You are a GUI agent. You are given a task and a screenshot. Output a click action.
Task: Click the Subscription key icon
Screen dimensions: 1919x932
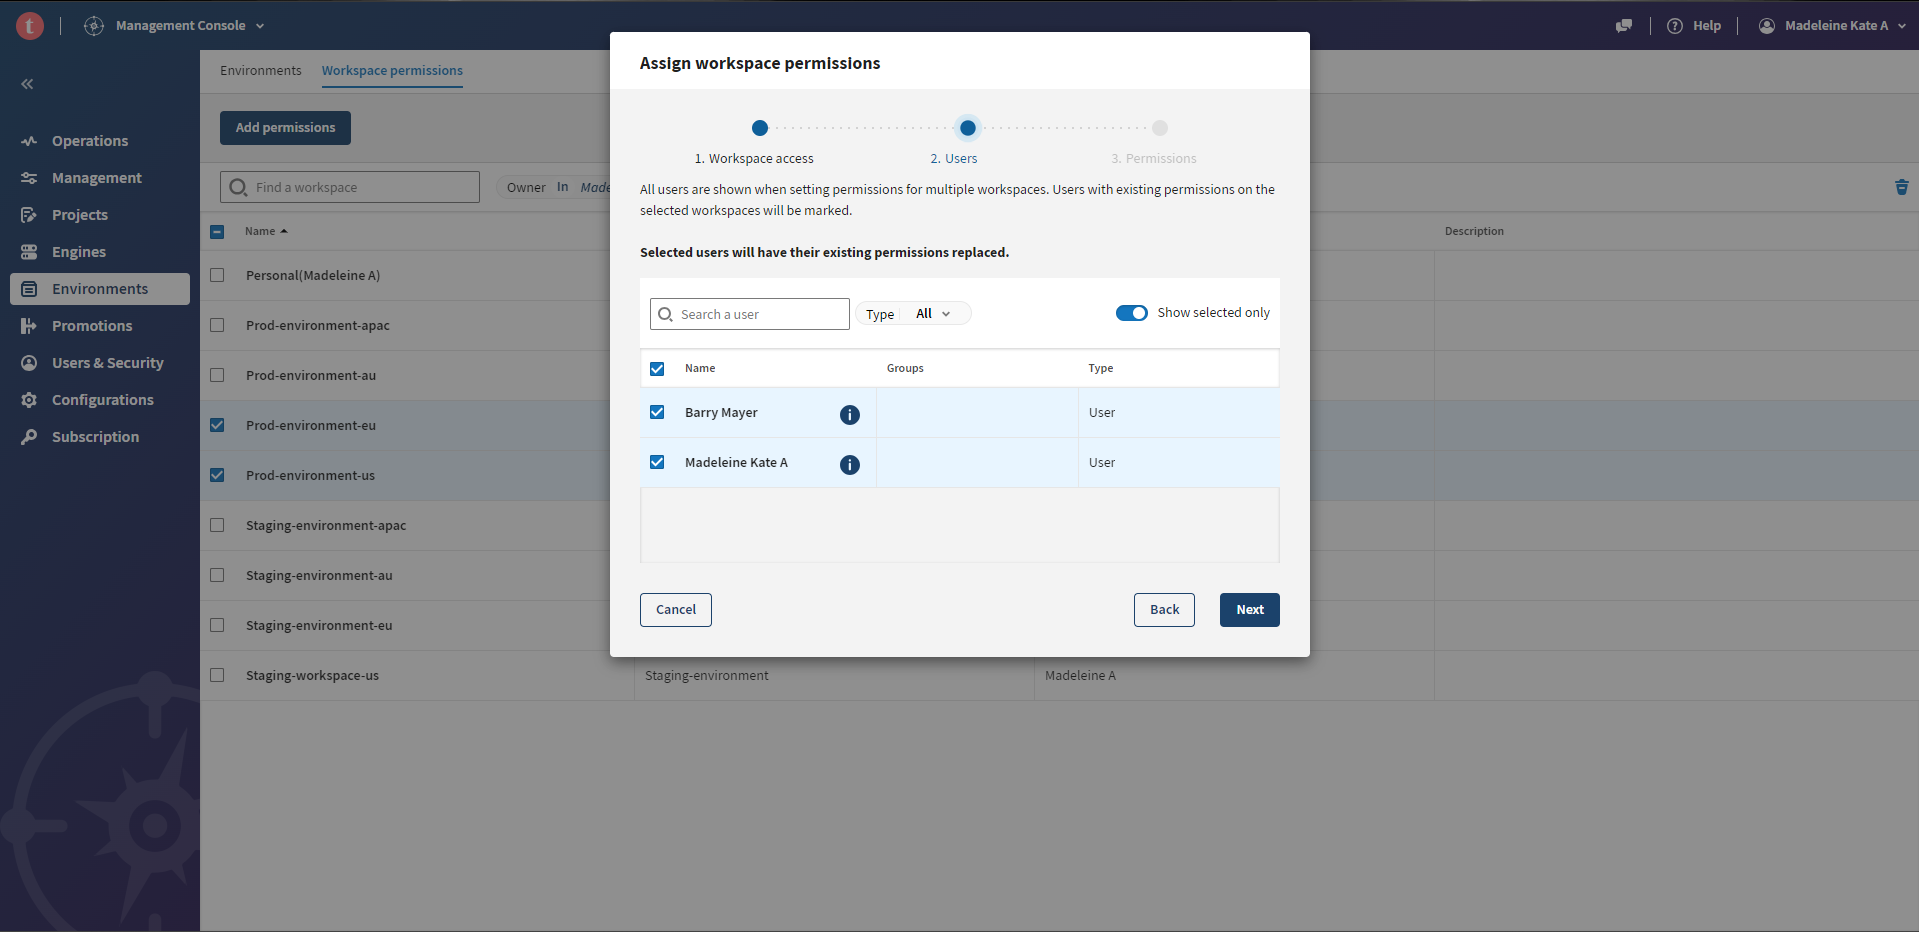tap(29, 437)
